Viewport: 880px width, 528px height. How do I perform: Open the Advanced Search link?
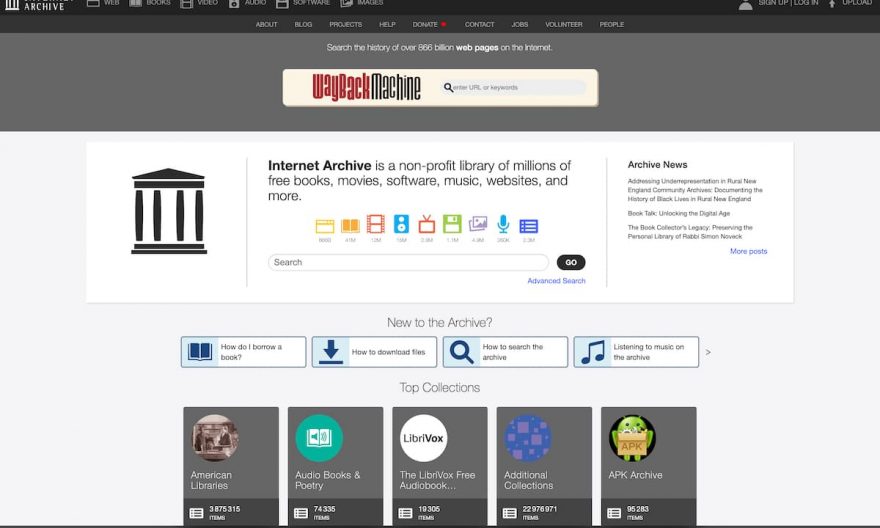556,281
